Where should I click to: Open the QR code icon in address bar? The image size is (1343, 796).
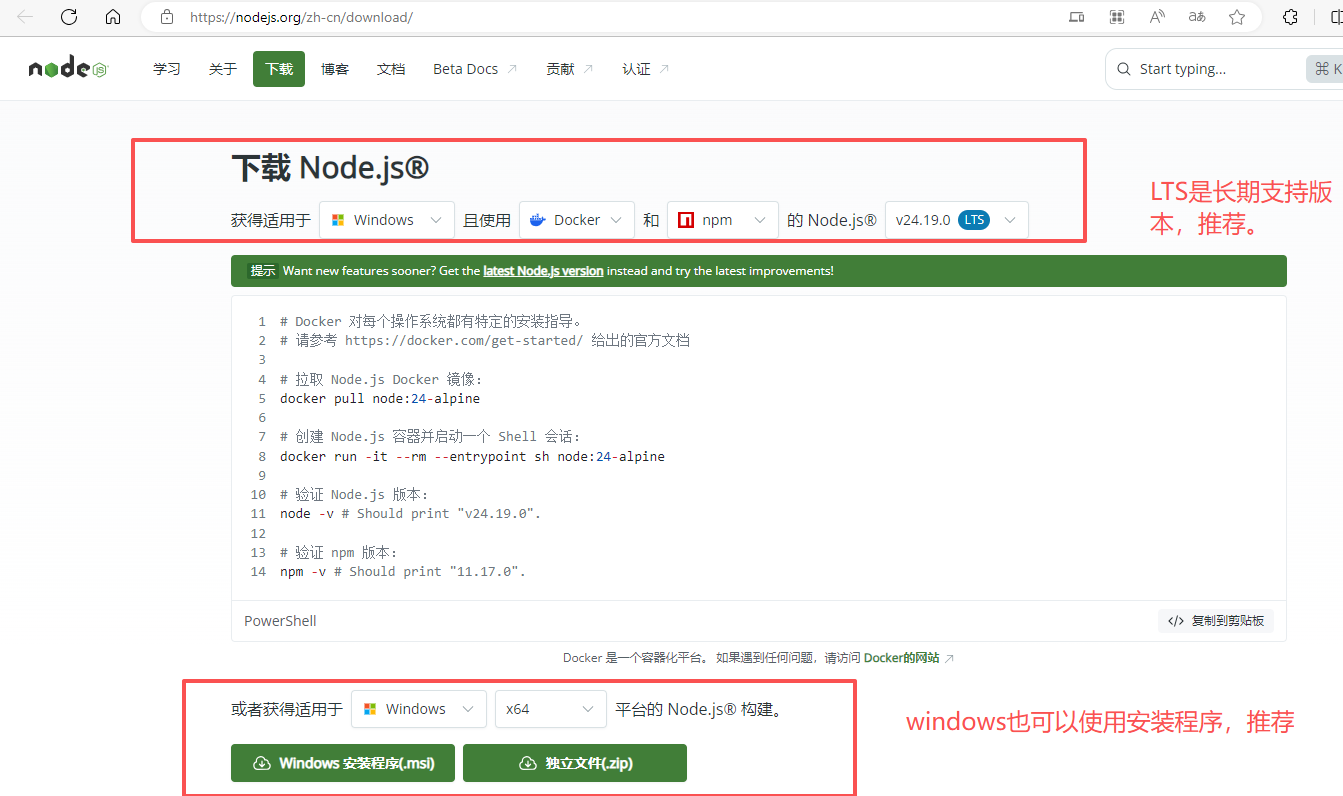pos(1117,17)
